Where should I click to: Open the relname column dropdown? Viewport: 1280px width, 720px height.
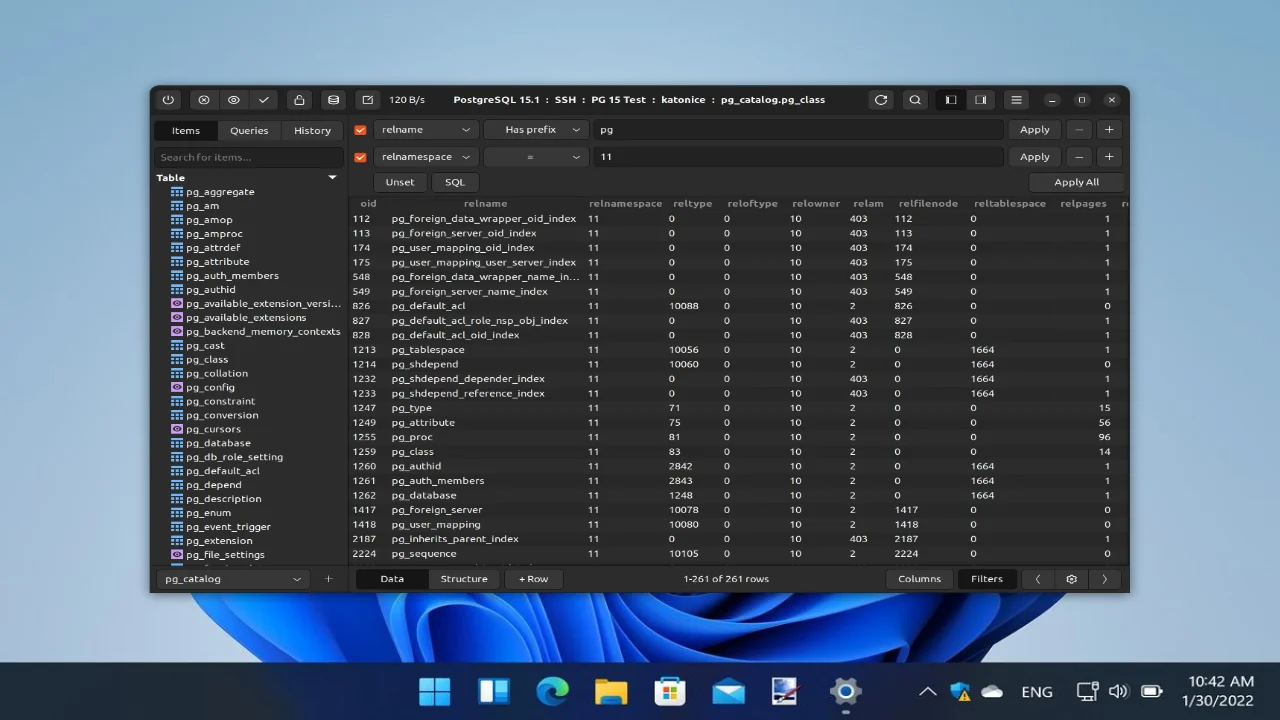tap(426, 130)
